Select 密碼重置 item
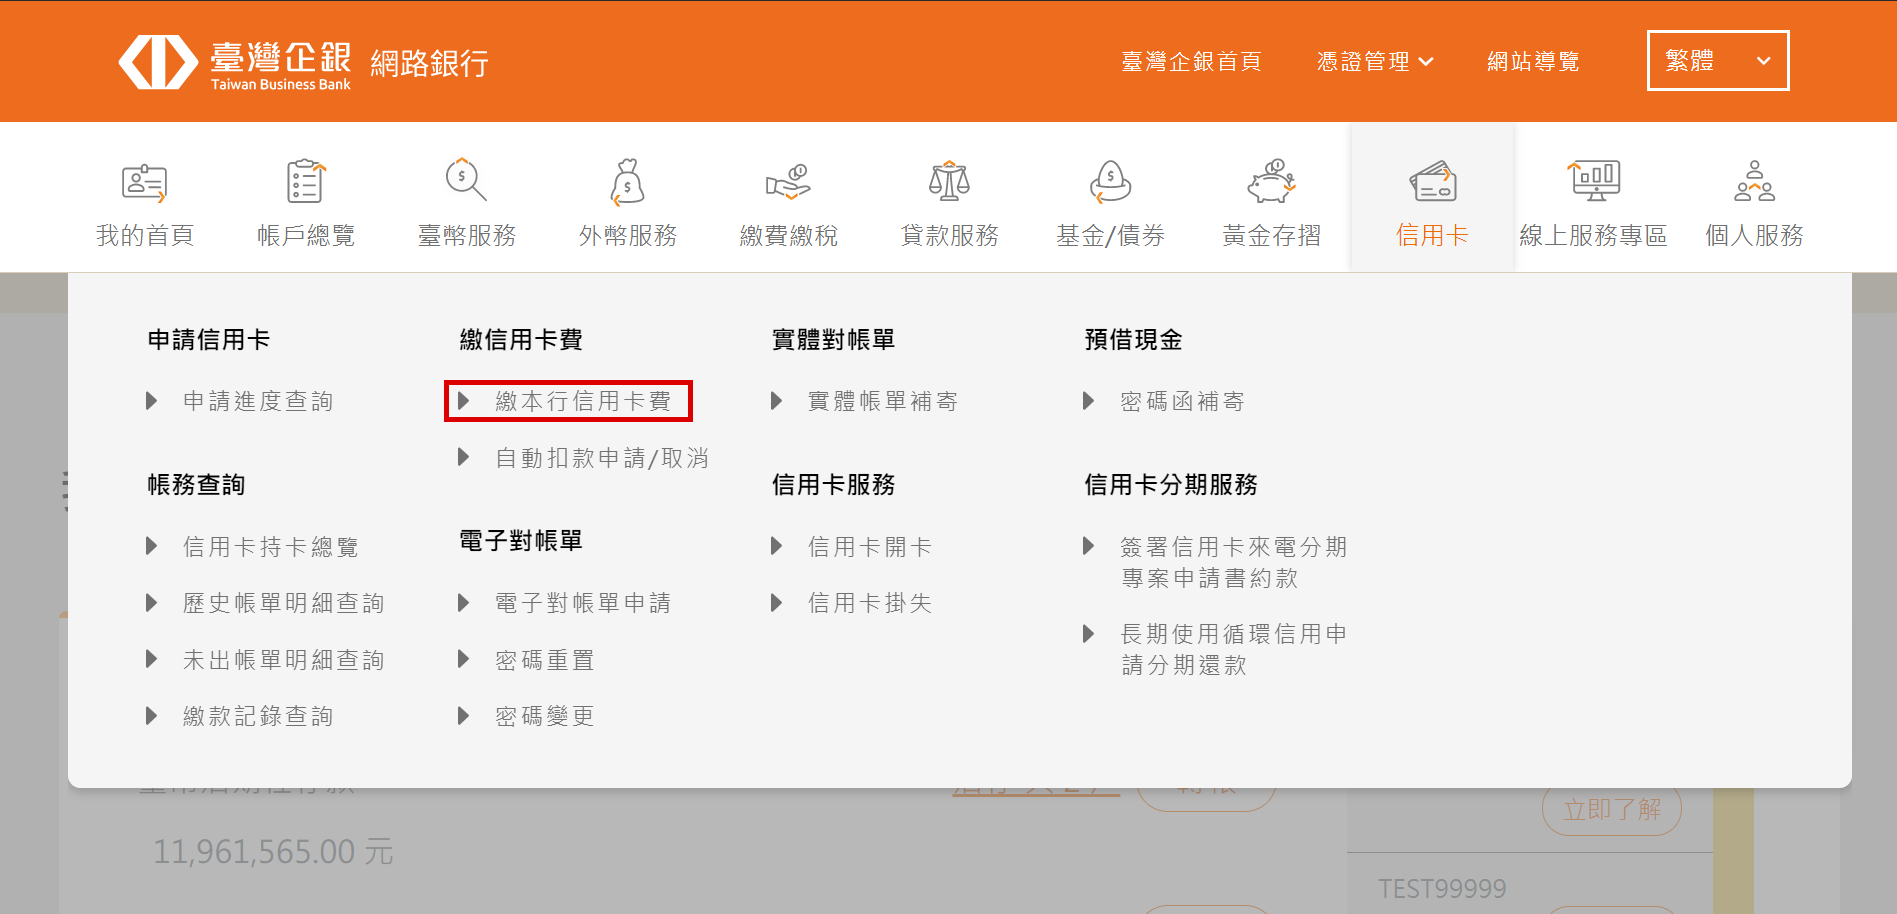Viewport: 1897px width, 914px height. 545,660
